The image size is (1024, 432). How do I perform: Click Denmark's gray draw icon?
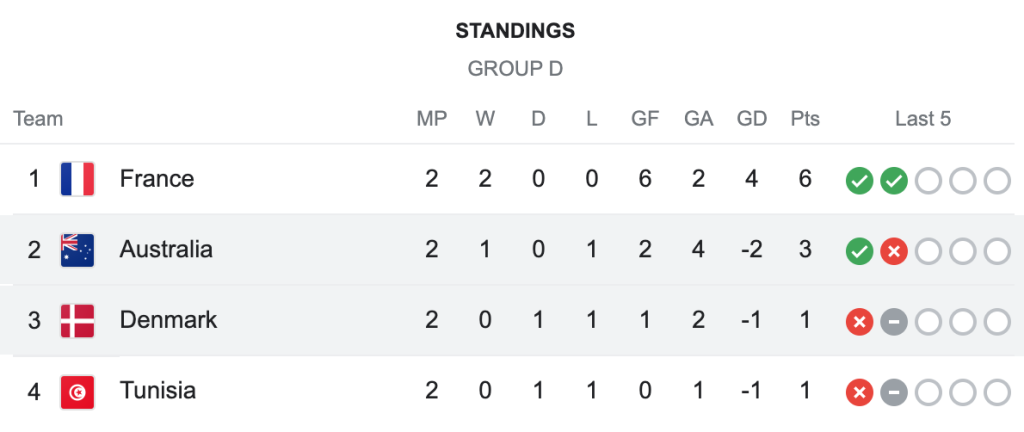pyautogui.click(x=893, y=322)
